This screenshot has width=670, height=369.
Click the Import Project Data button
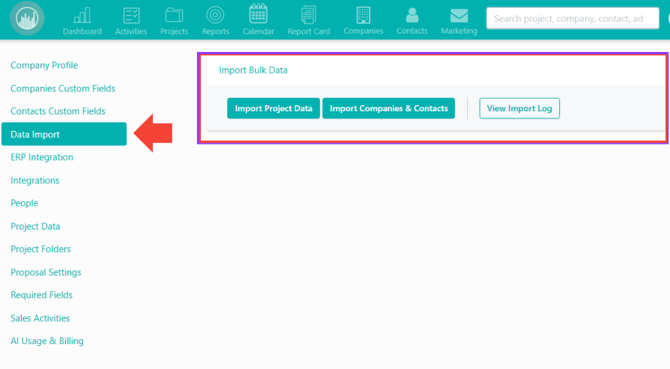coord(273,108)
